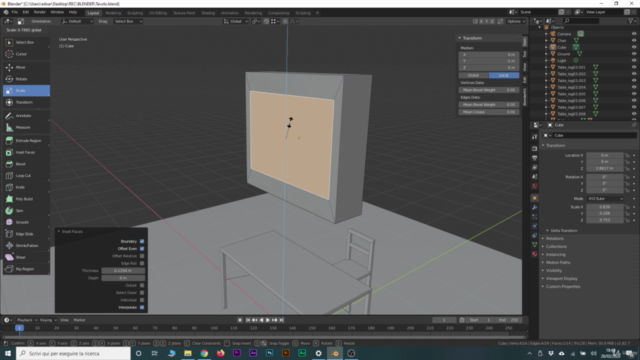Click the Thickness value slider
This screenshot has height=360, width=640.
click(123, 271)
